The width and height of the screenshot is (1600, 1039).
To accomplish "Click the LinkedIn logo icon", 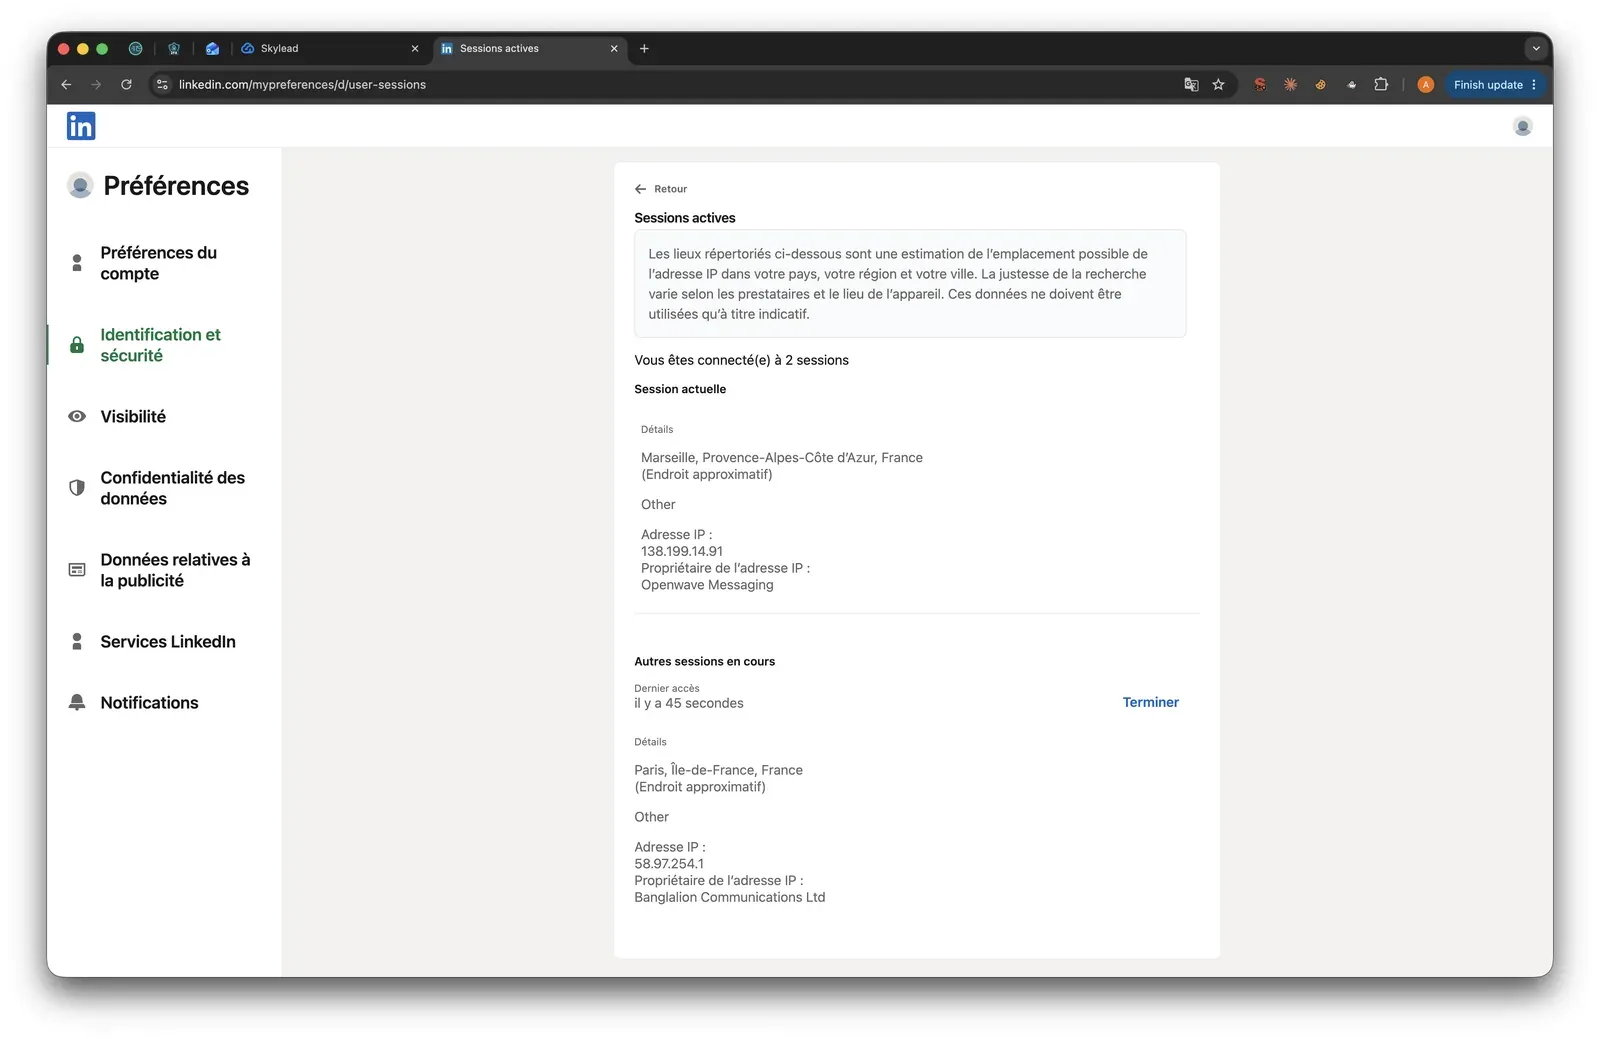I will pyautogui.click(x=81, y=126).
